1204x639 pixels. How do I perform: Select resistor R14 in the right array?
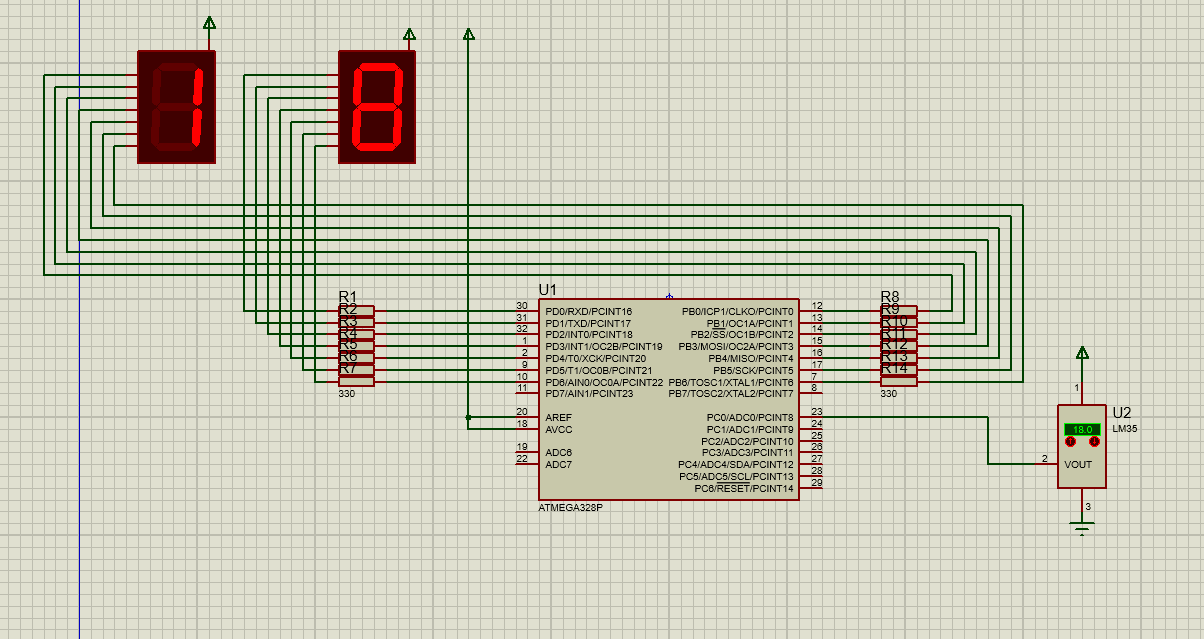(x=898, y=381)
